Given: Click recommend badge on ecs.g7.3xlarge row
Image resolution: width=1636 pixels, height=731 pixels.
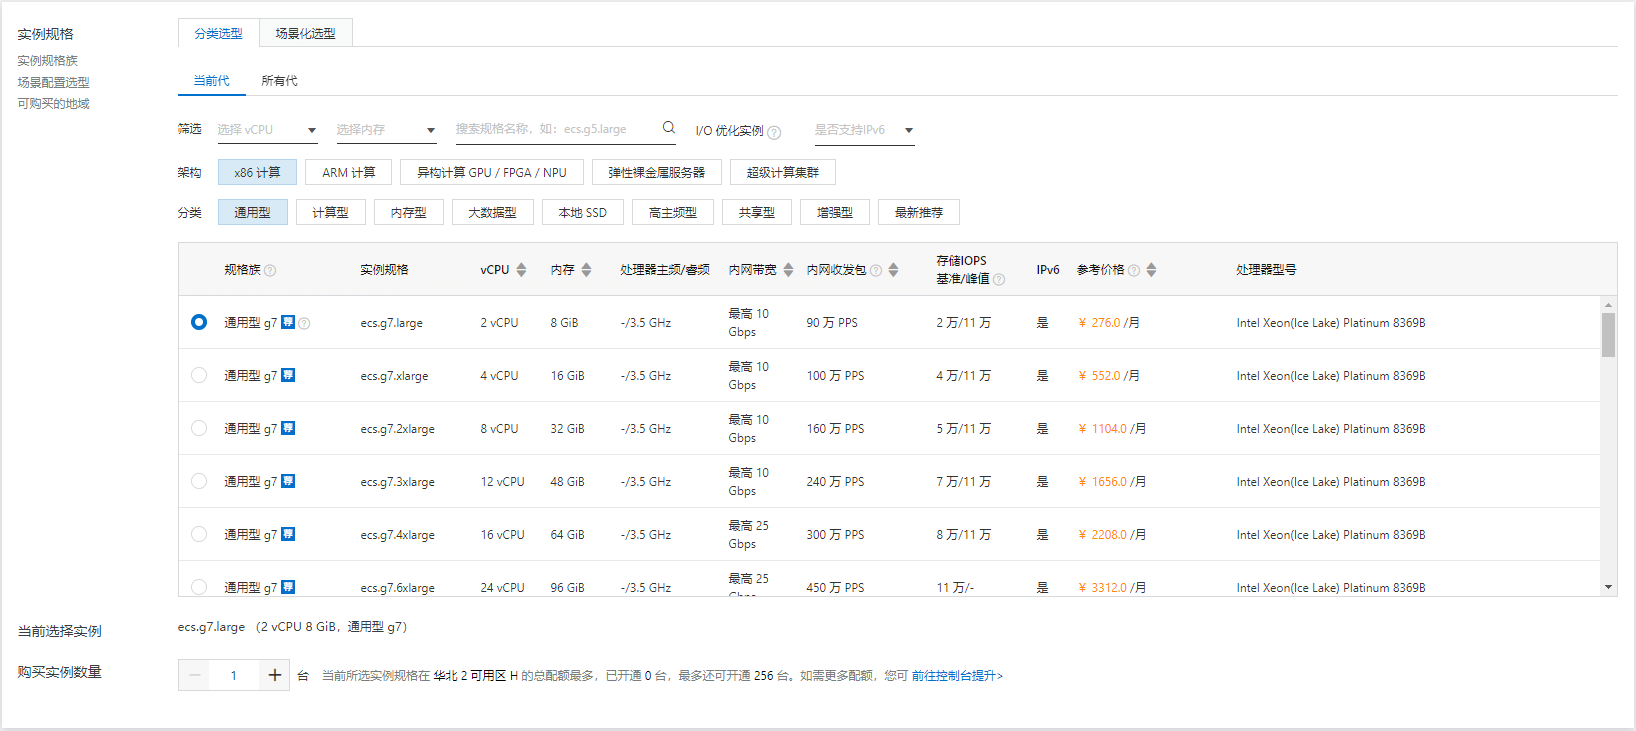Looking at the screenshot, I should 288,481.
